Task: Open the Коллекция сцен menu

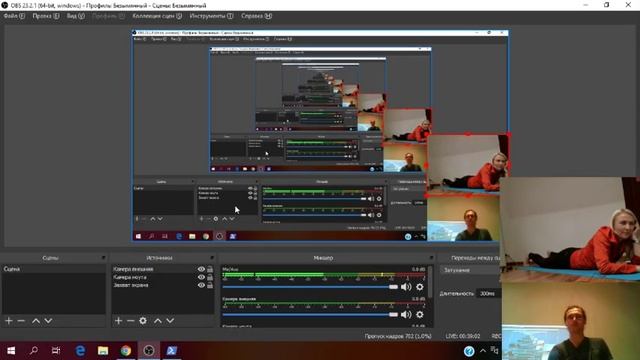Action: pos(157,16)
